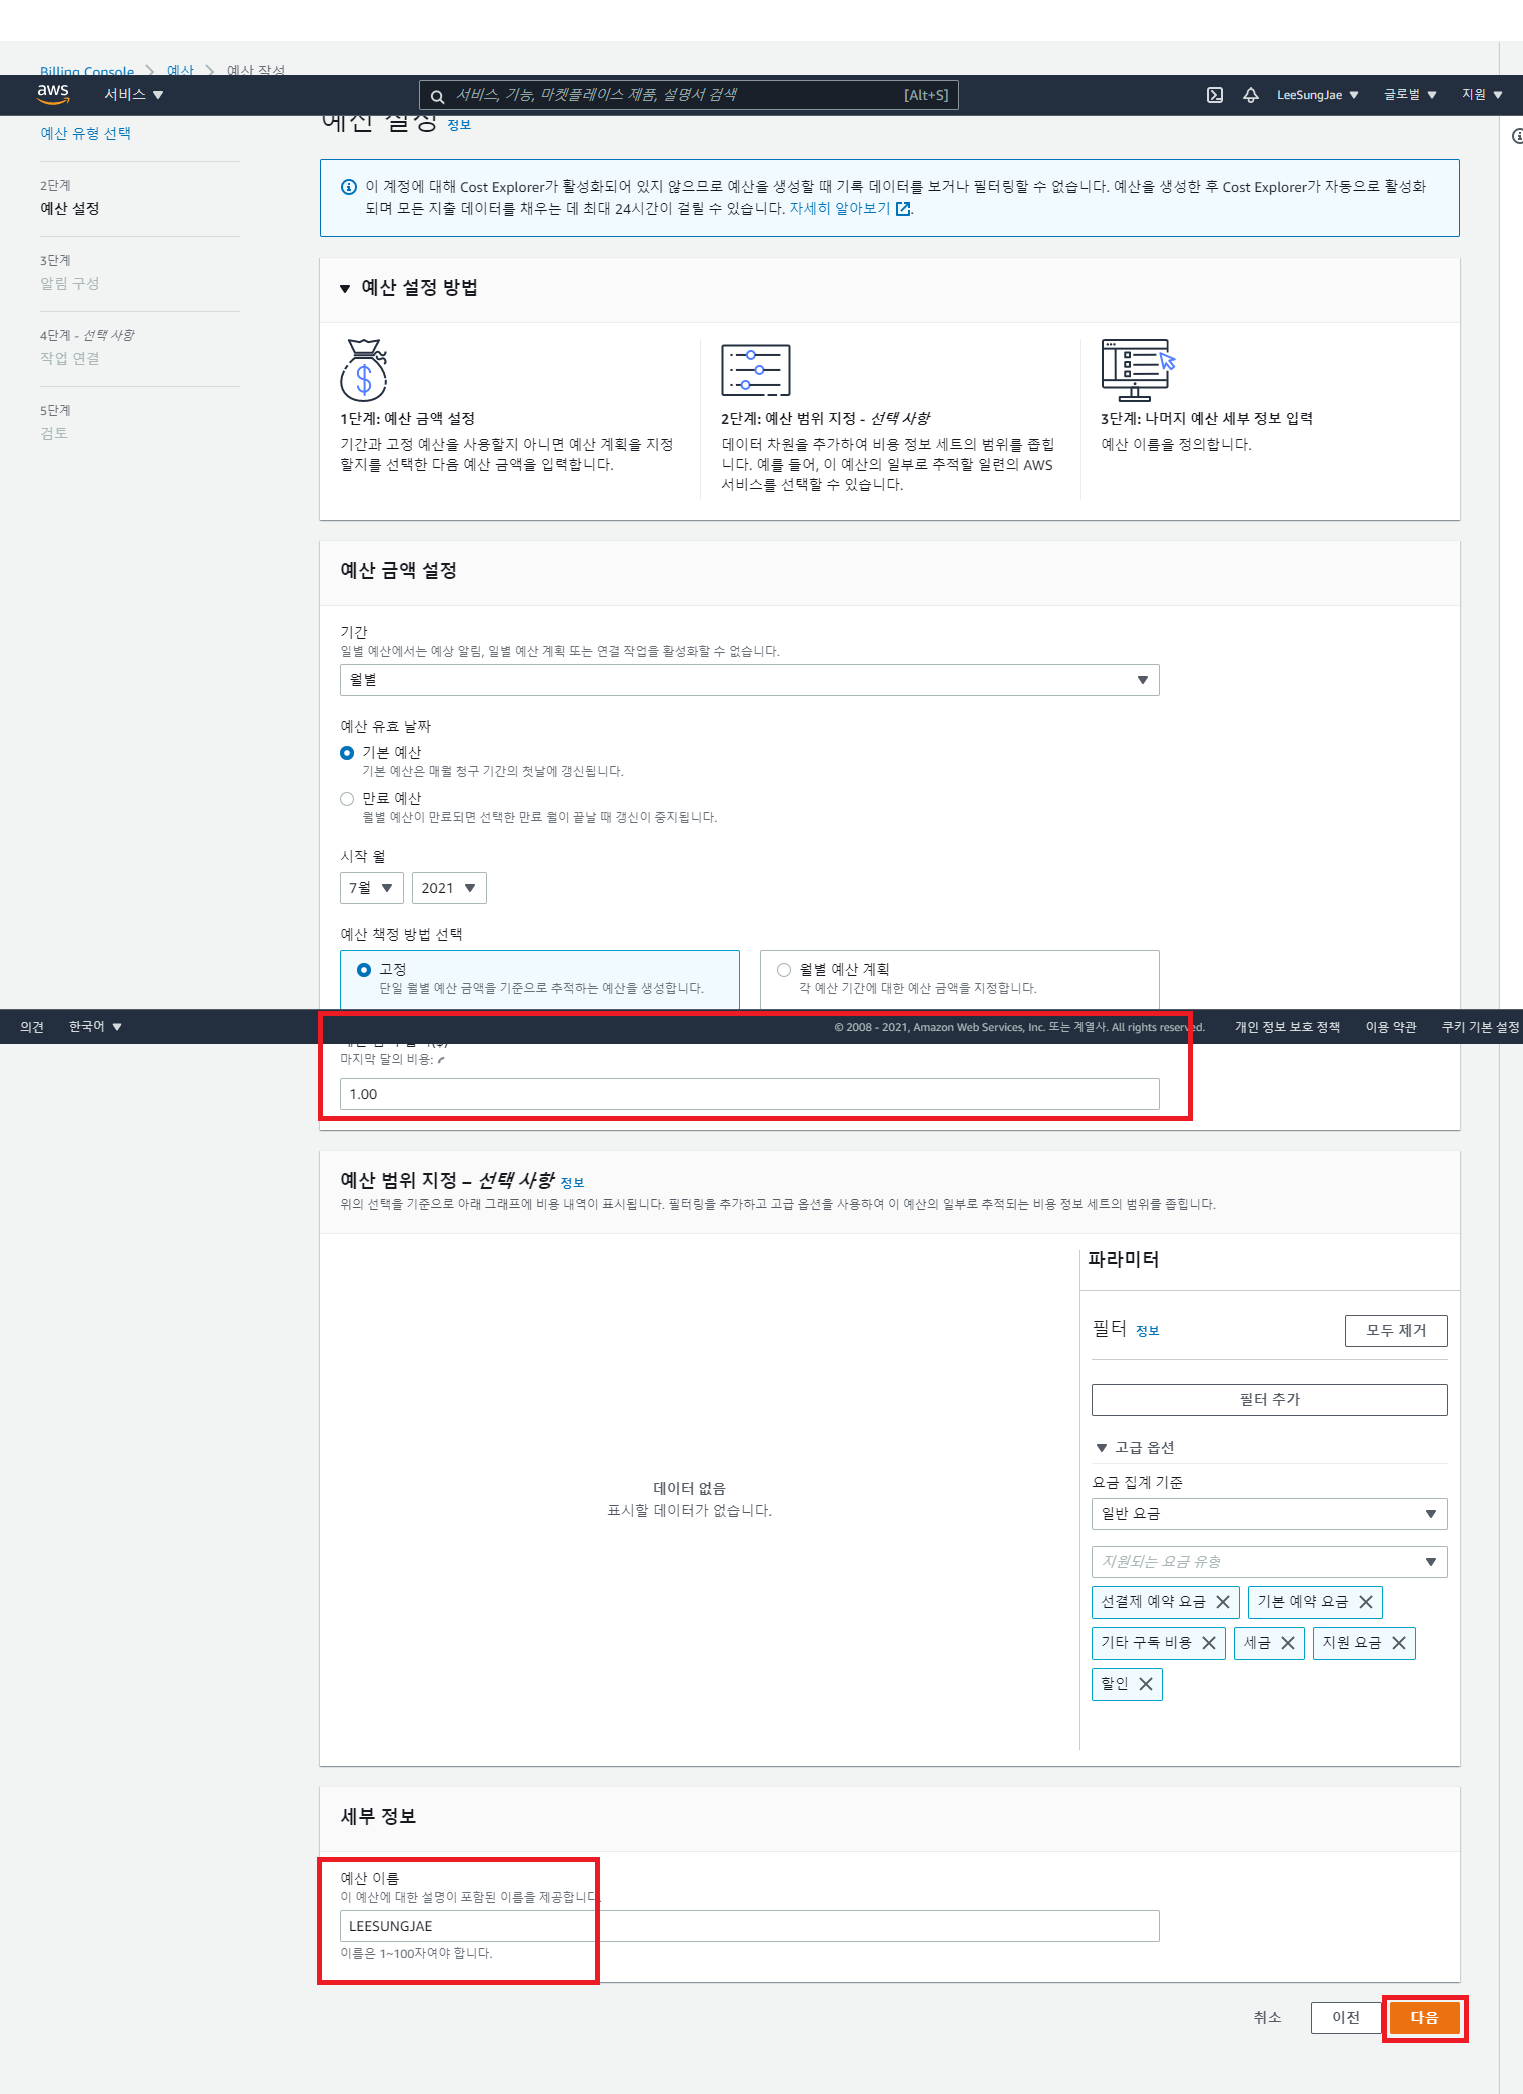
Task: Open the start month dropdown 7월
Action: point(372,888)
